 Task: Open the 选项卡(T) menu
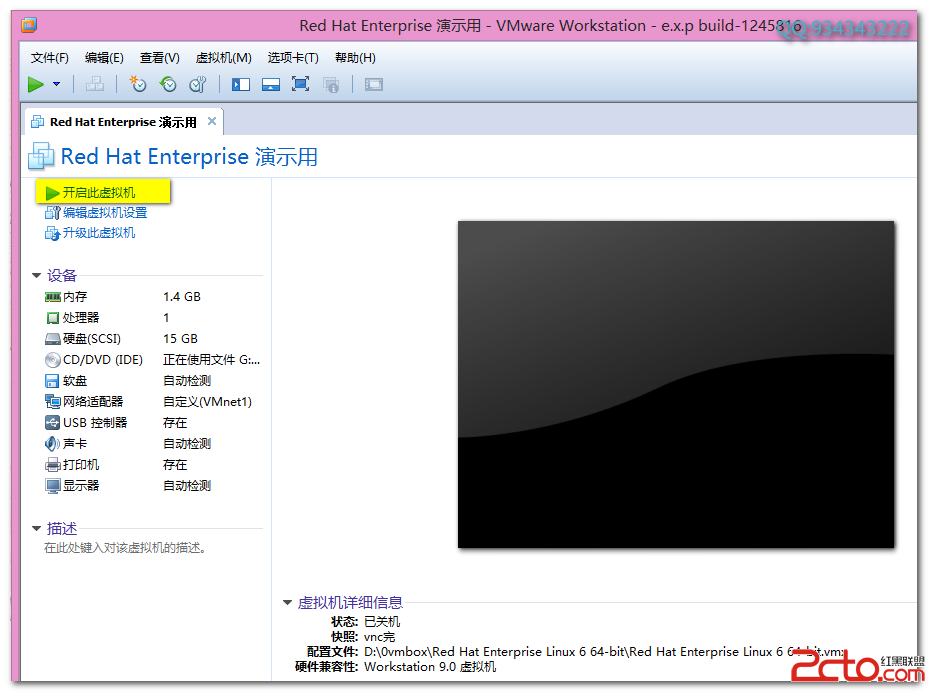293,58
